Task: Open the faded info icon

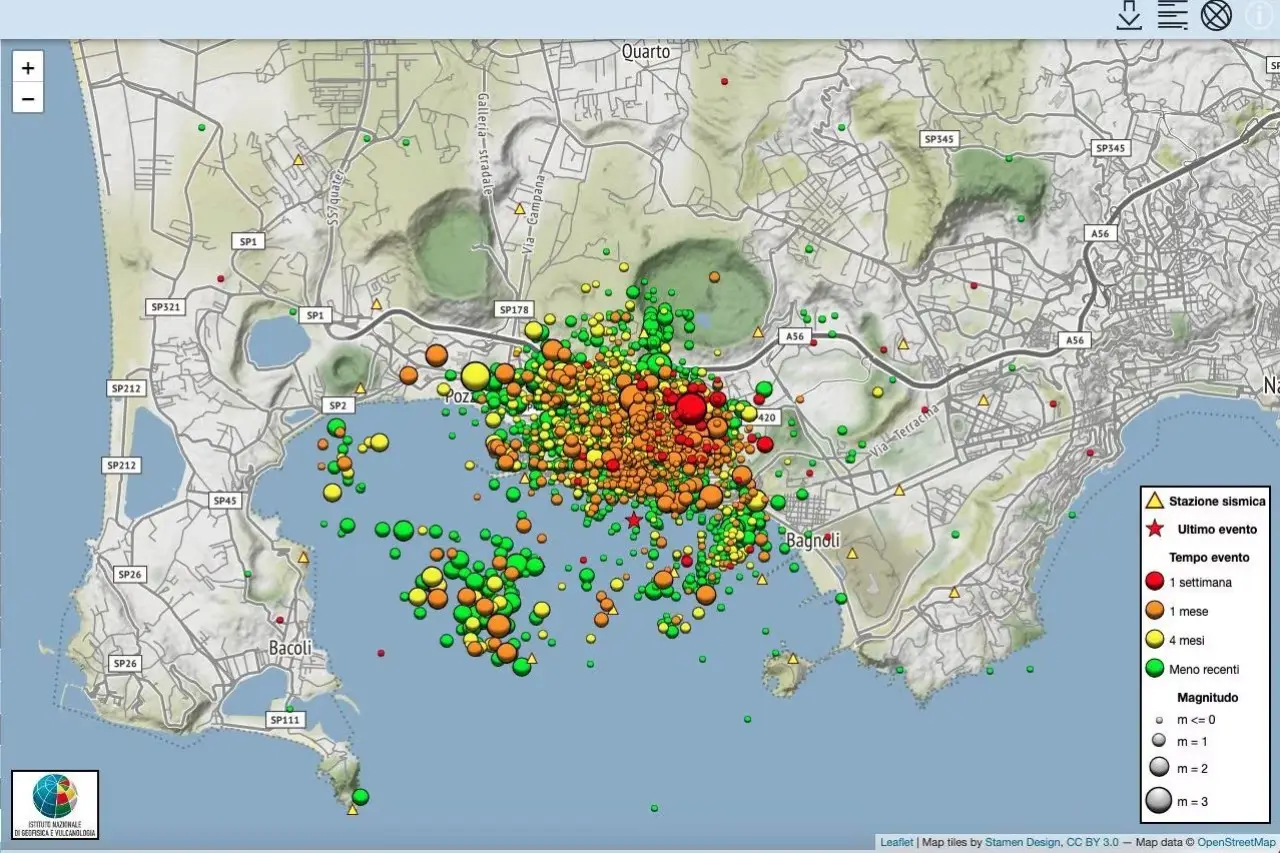Action: [1259, 15]
